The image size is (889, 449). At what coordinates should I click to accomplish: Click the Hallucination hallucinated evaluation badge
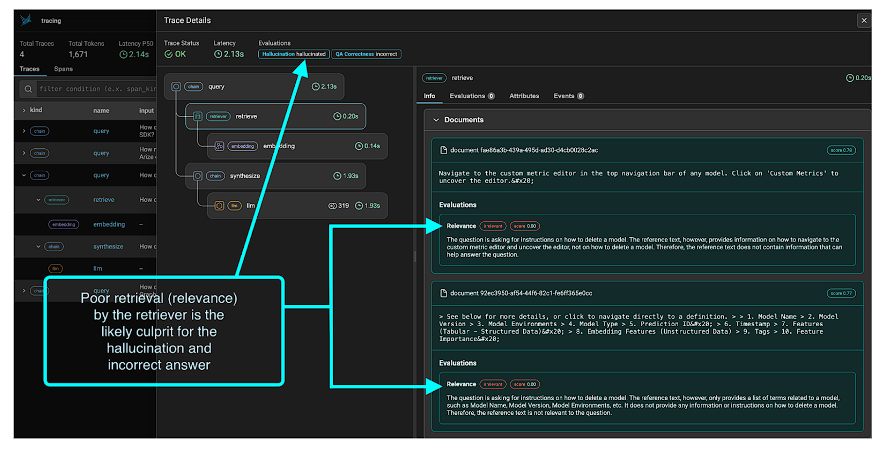[x=294, y=54]
